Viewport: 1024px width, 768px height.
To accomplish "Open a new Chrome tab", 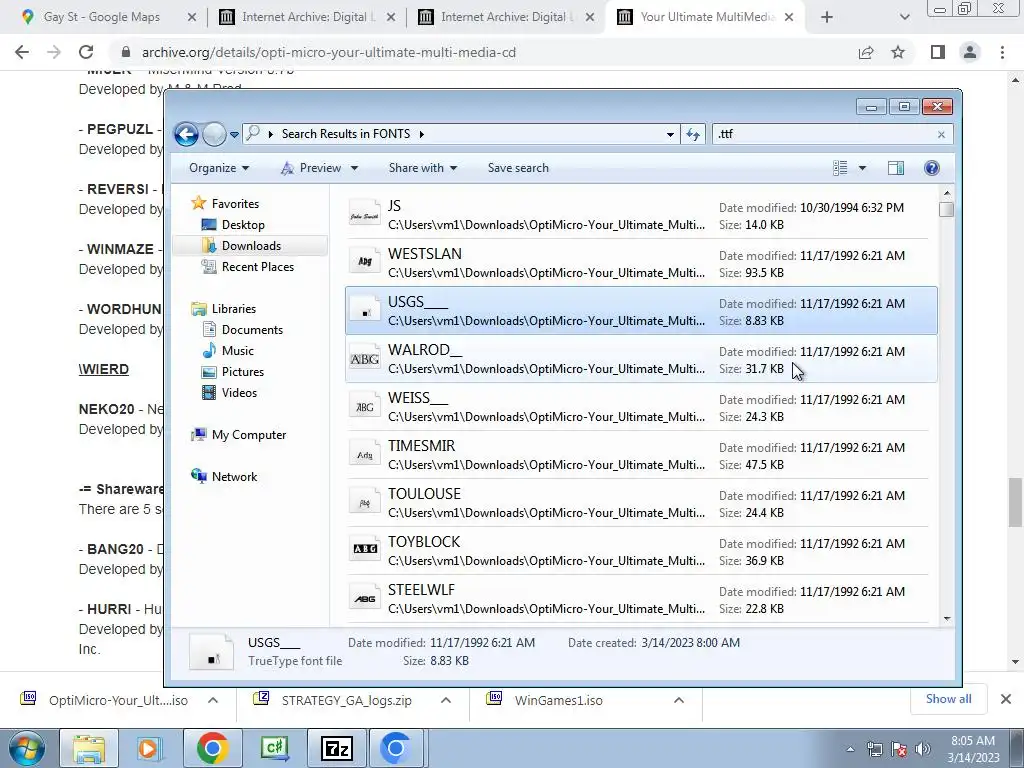I will pos(827,18).
